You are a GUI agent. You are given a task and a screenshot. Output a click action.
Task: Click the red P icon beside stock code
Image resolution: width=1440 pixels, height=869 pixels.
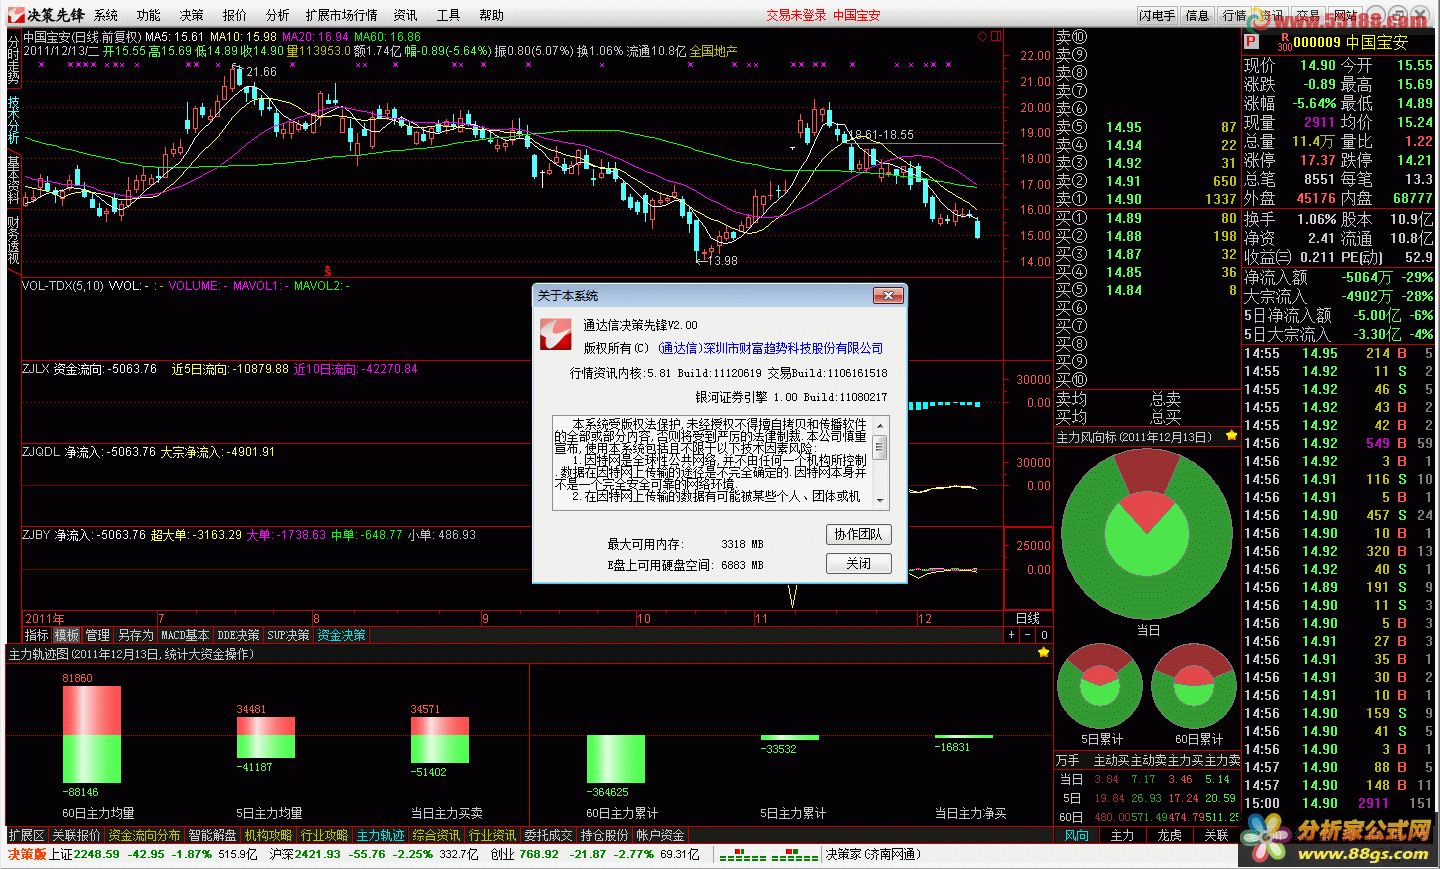pyautogui.click(x=1251, y=42)
